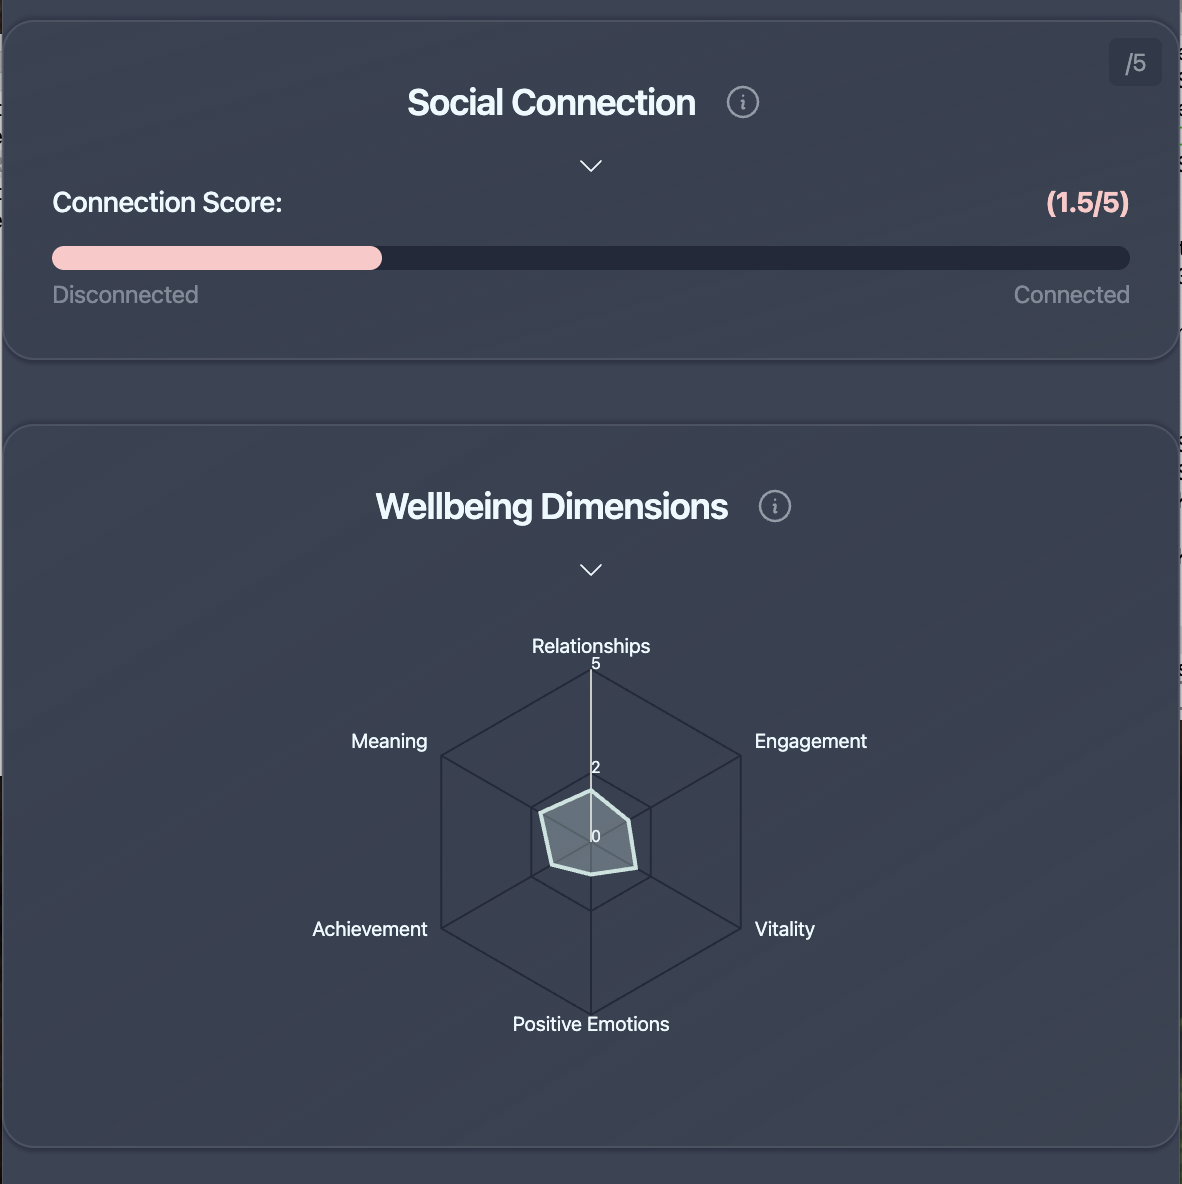Select the Vitality label
This screenshot has height=1184, width=1182.
tap(785, 929)
